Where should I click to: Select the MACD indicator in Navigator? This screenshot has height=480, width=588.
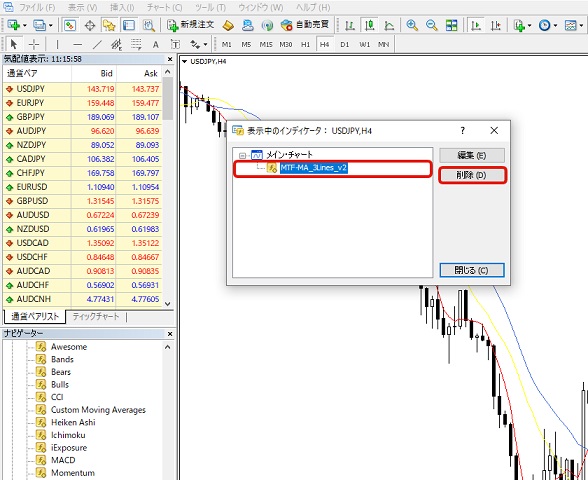63,460
